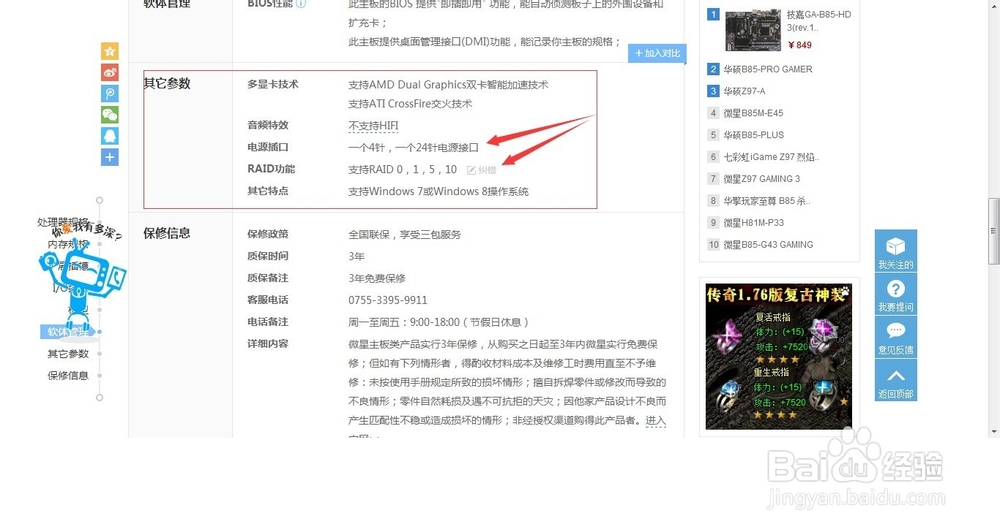Image resolution: width=1000 pixels, height=532 pixels.
Task: Open 七彩虹iGame Z97 ranking link
Action: [x=771, y=157]
